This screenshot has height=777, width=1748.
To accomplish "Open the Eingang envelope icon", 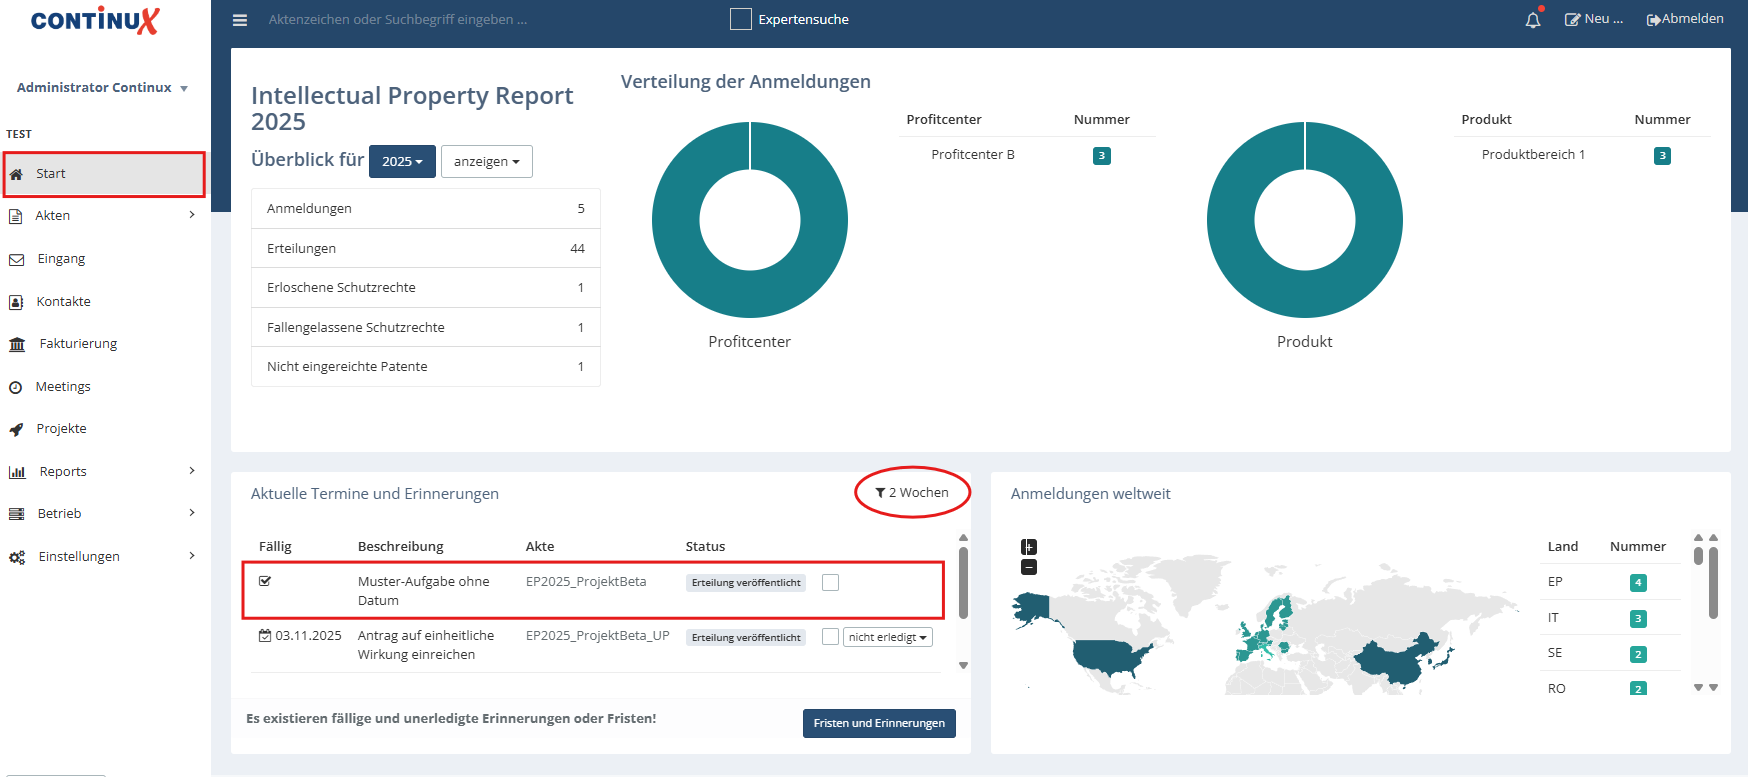I will click(17, 259).
